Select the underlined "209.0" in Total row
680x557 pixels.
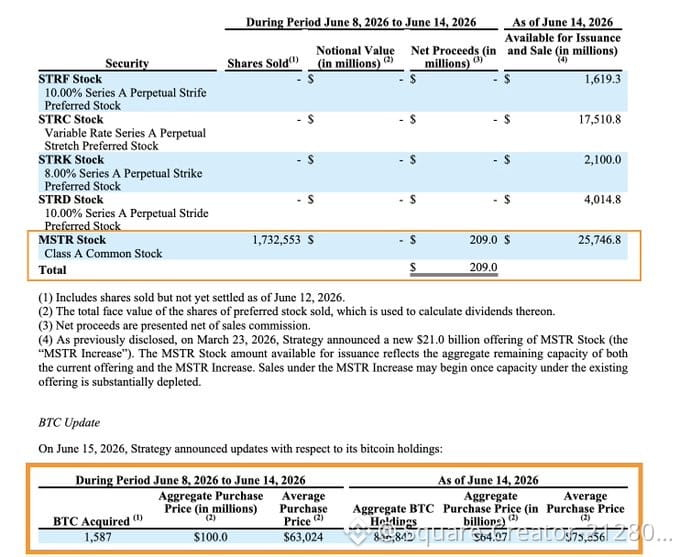pos(483,267)
